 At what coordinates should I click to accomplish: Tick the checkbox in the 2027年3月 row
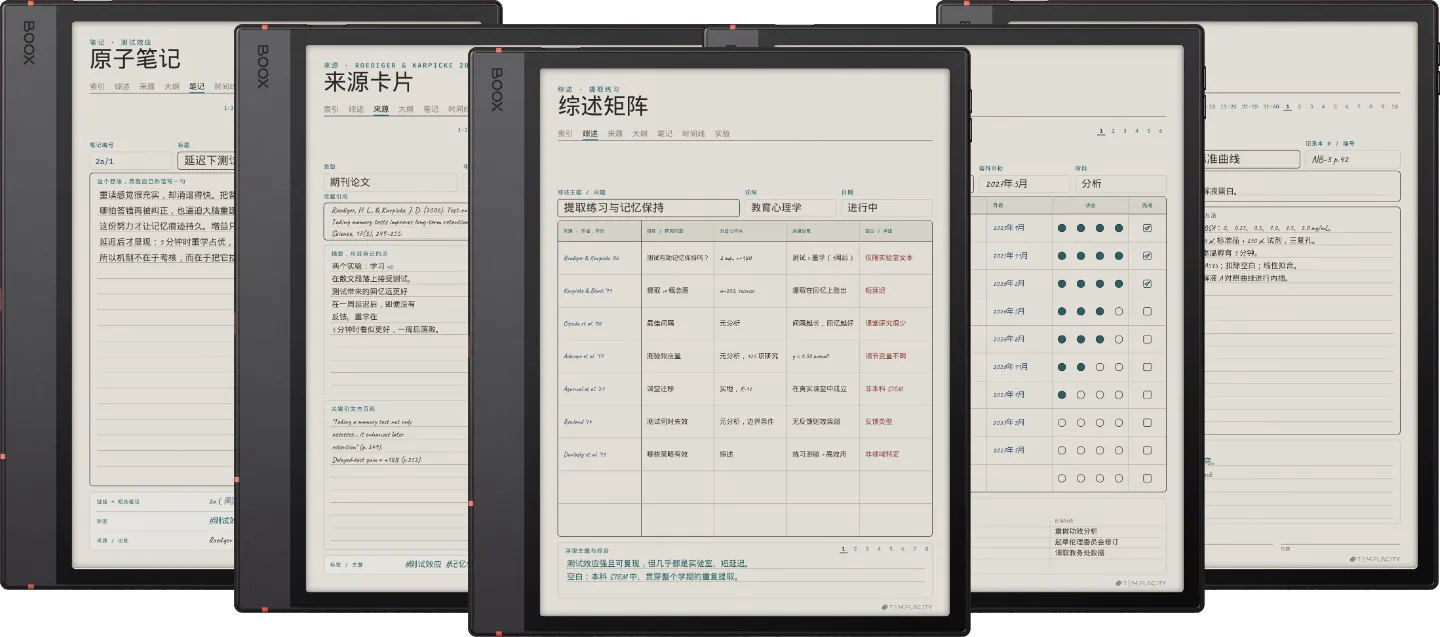[x=1147, y=423]
